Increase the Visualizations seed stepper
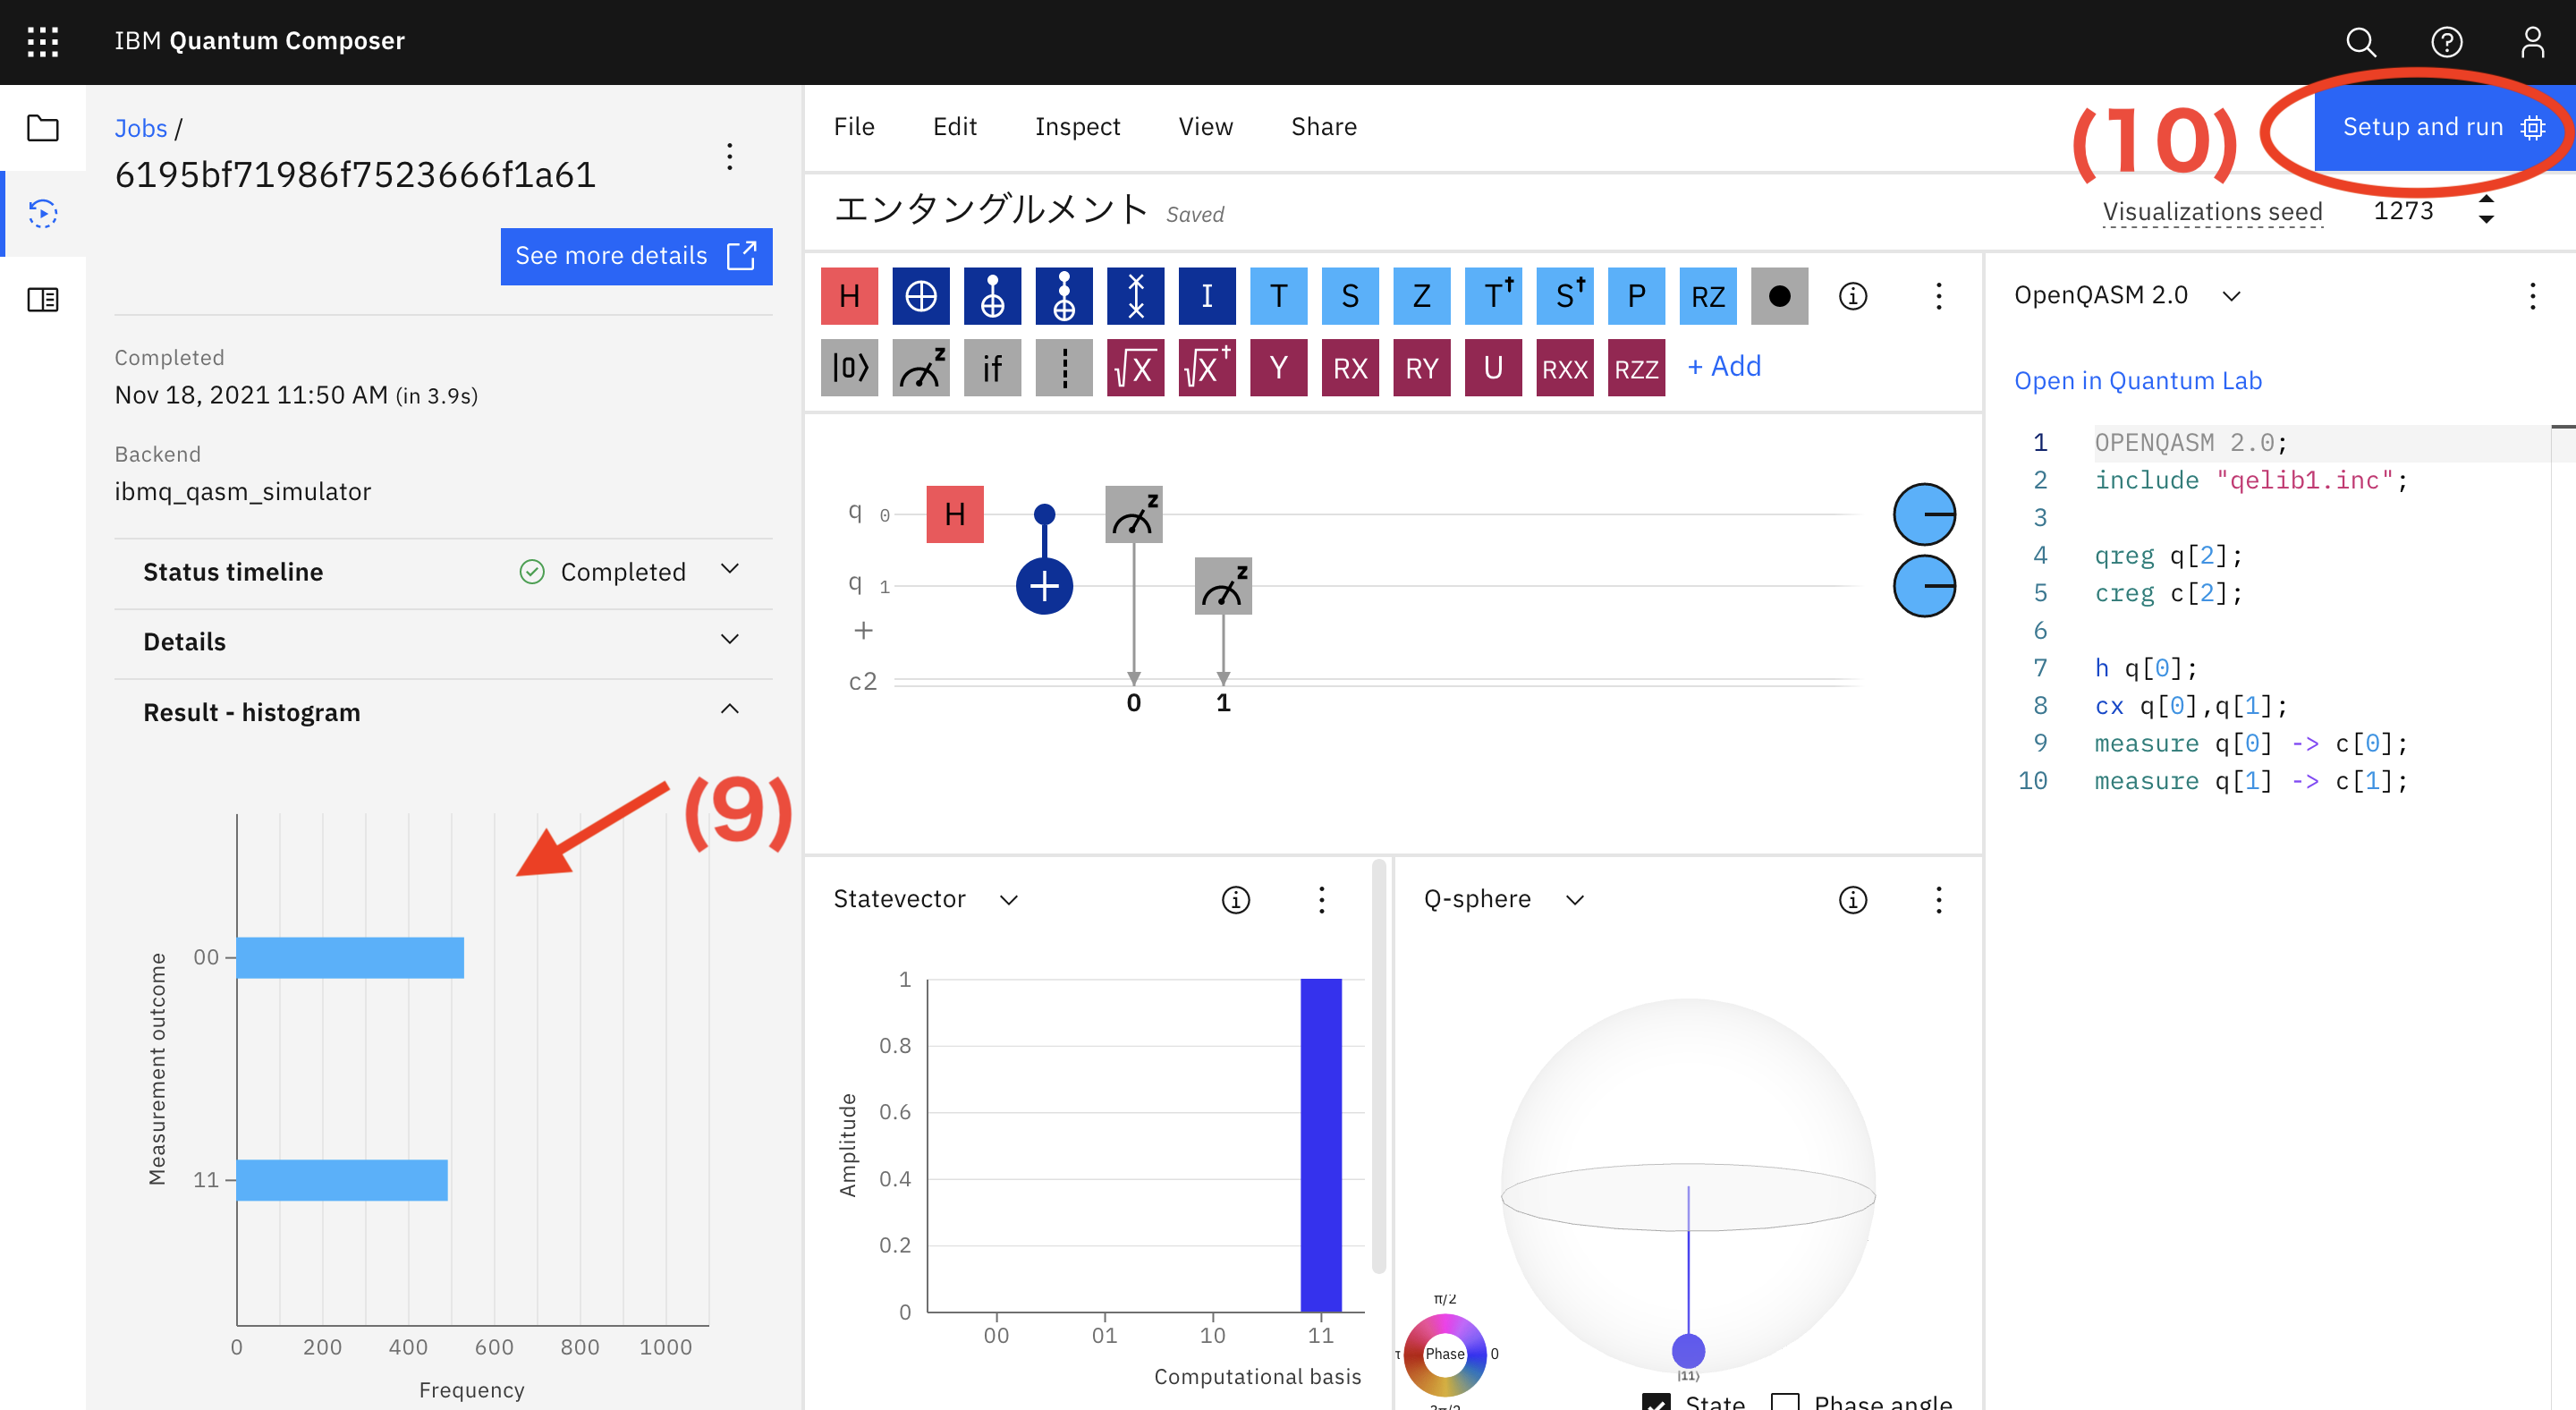The height and width of the screenshot is (1410, 2576). pyautogui.click(x=2485, y=199)
